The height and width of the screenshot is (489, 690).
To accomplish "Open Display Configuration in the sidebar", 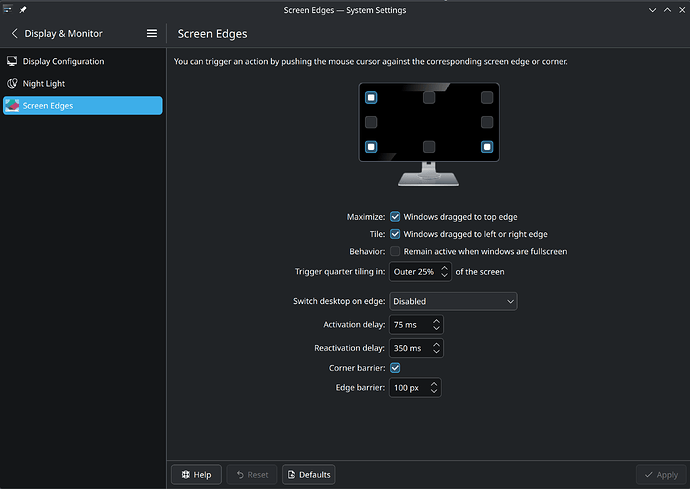I will [x=63, y=61].
